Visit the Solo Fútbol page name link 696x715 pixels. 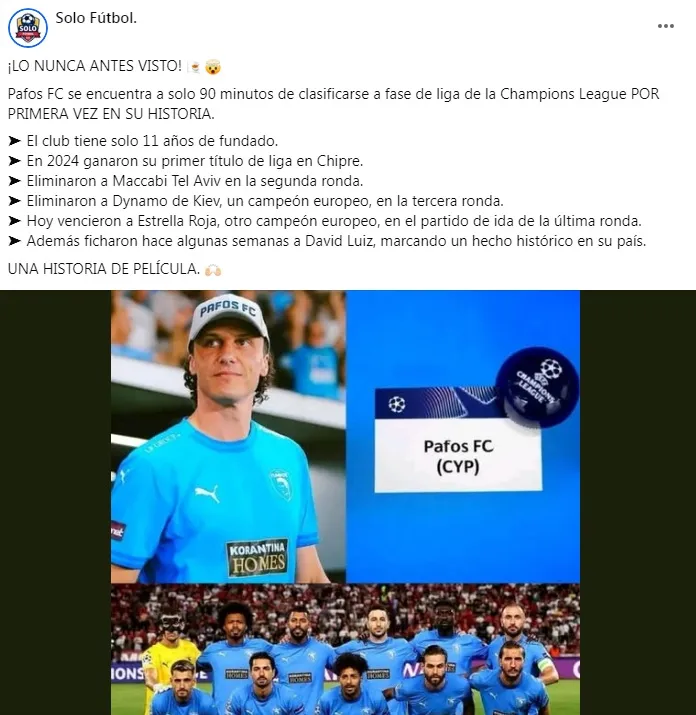point(96,18)
